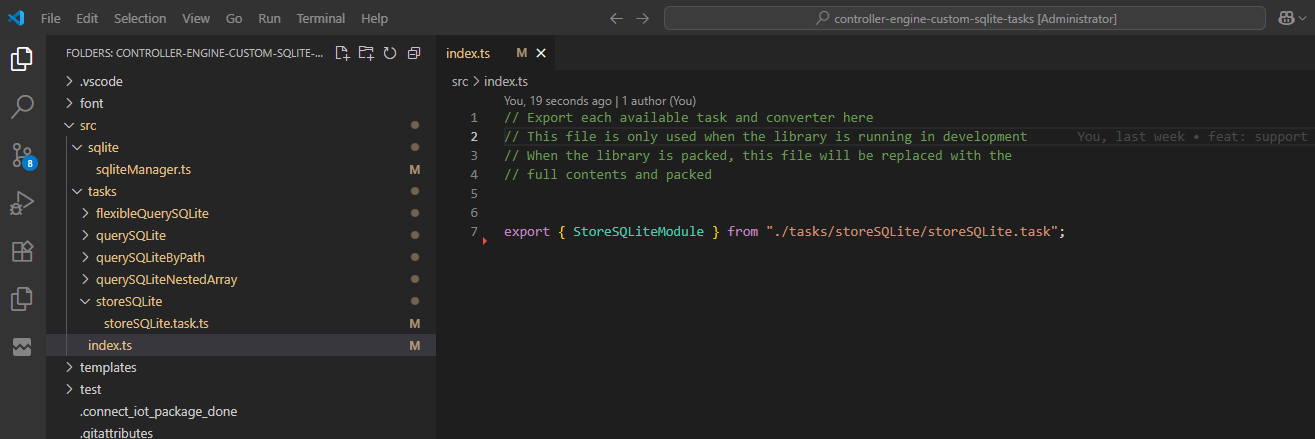Open the Extensions view
Viewport: 1315px width, 439px height.
click(22, 251)
